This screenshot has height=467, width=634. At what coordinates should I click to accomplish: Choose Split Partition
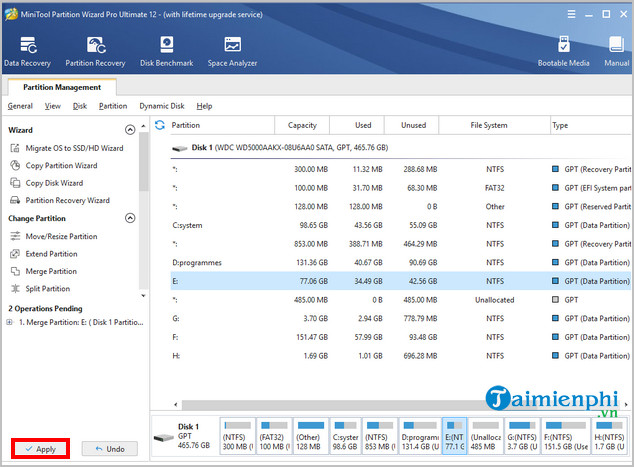point(40,289)
